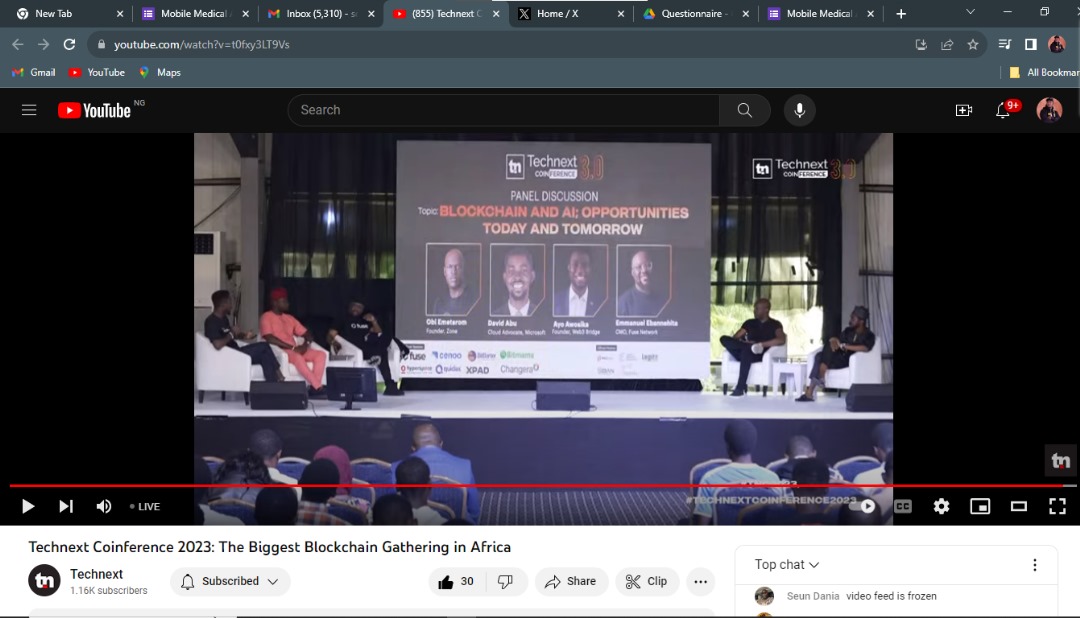Open media controls icon in toolbar

[1005, 44]
